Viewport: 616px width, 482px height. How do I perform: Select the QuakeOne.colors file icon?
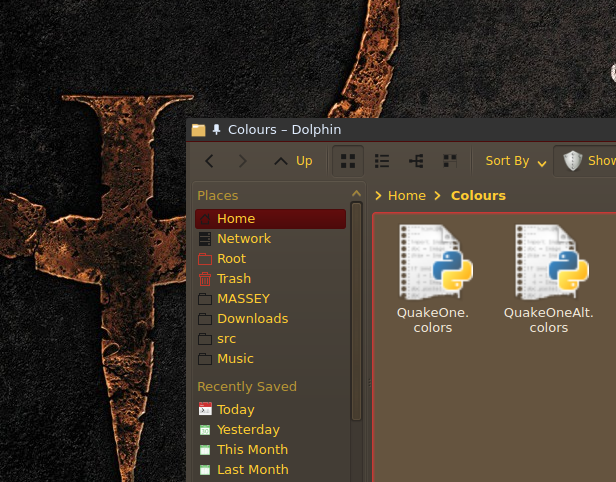(x=435, y=262)
